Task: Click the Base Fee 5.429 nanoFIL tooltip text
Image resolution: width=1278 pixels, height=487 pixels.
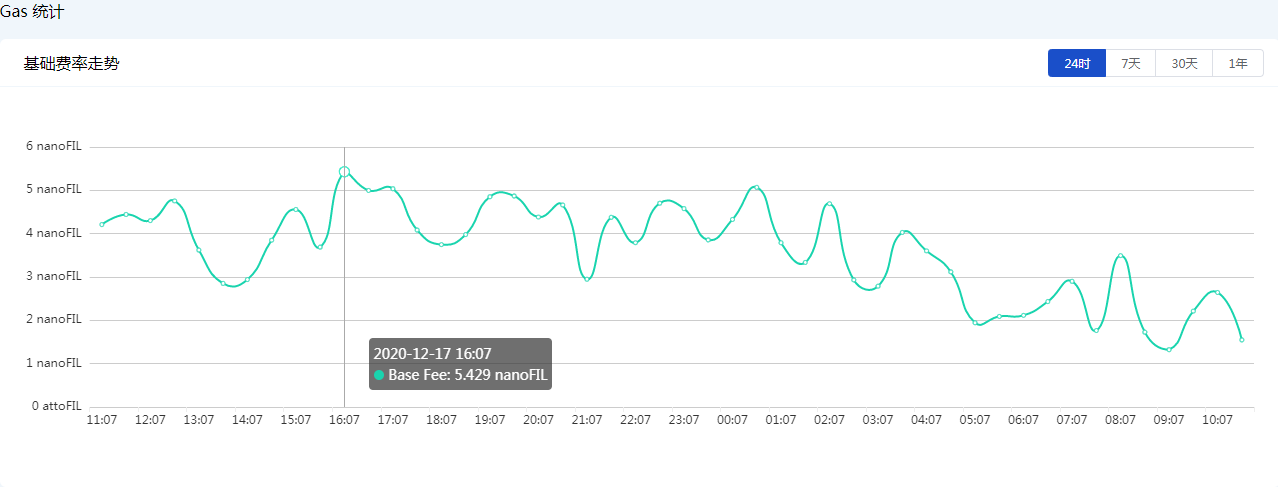Action: point(468,375)
